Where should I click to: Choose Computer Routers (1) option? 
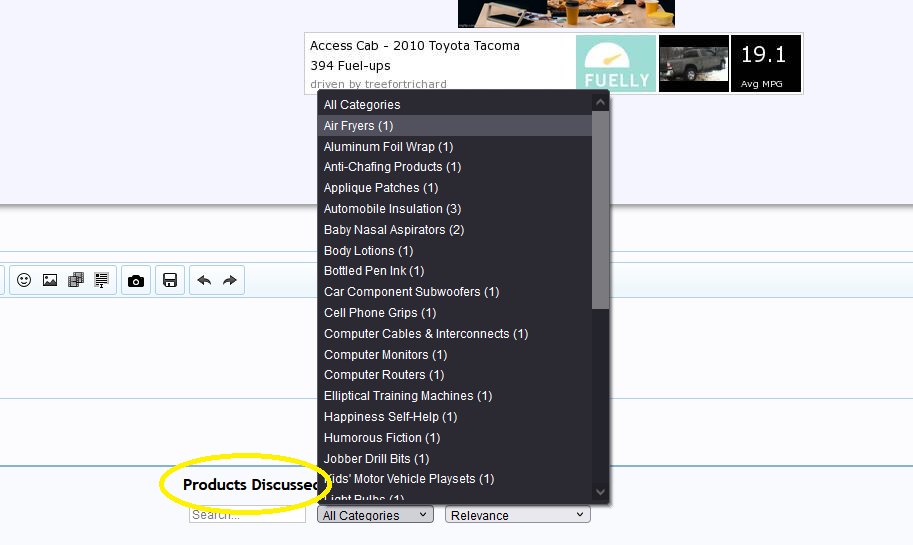click(x=455, y=376)
